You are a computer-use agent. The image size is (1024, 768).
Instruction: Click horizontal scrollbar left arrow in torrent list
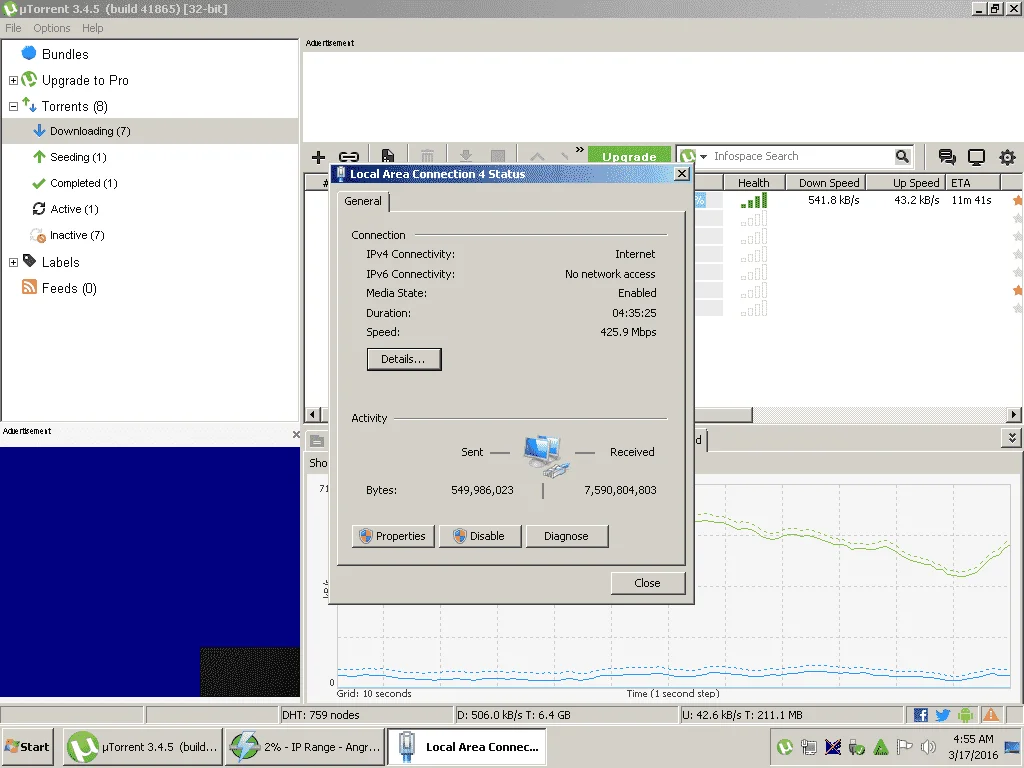click(x=313, y=414)
